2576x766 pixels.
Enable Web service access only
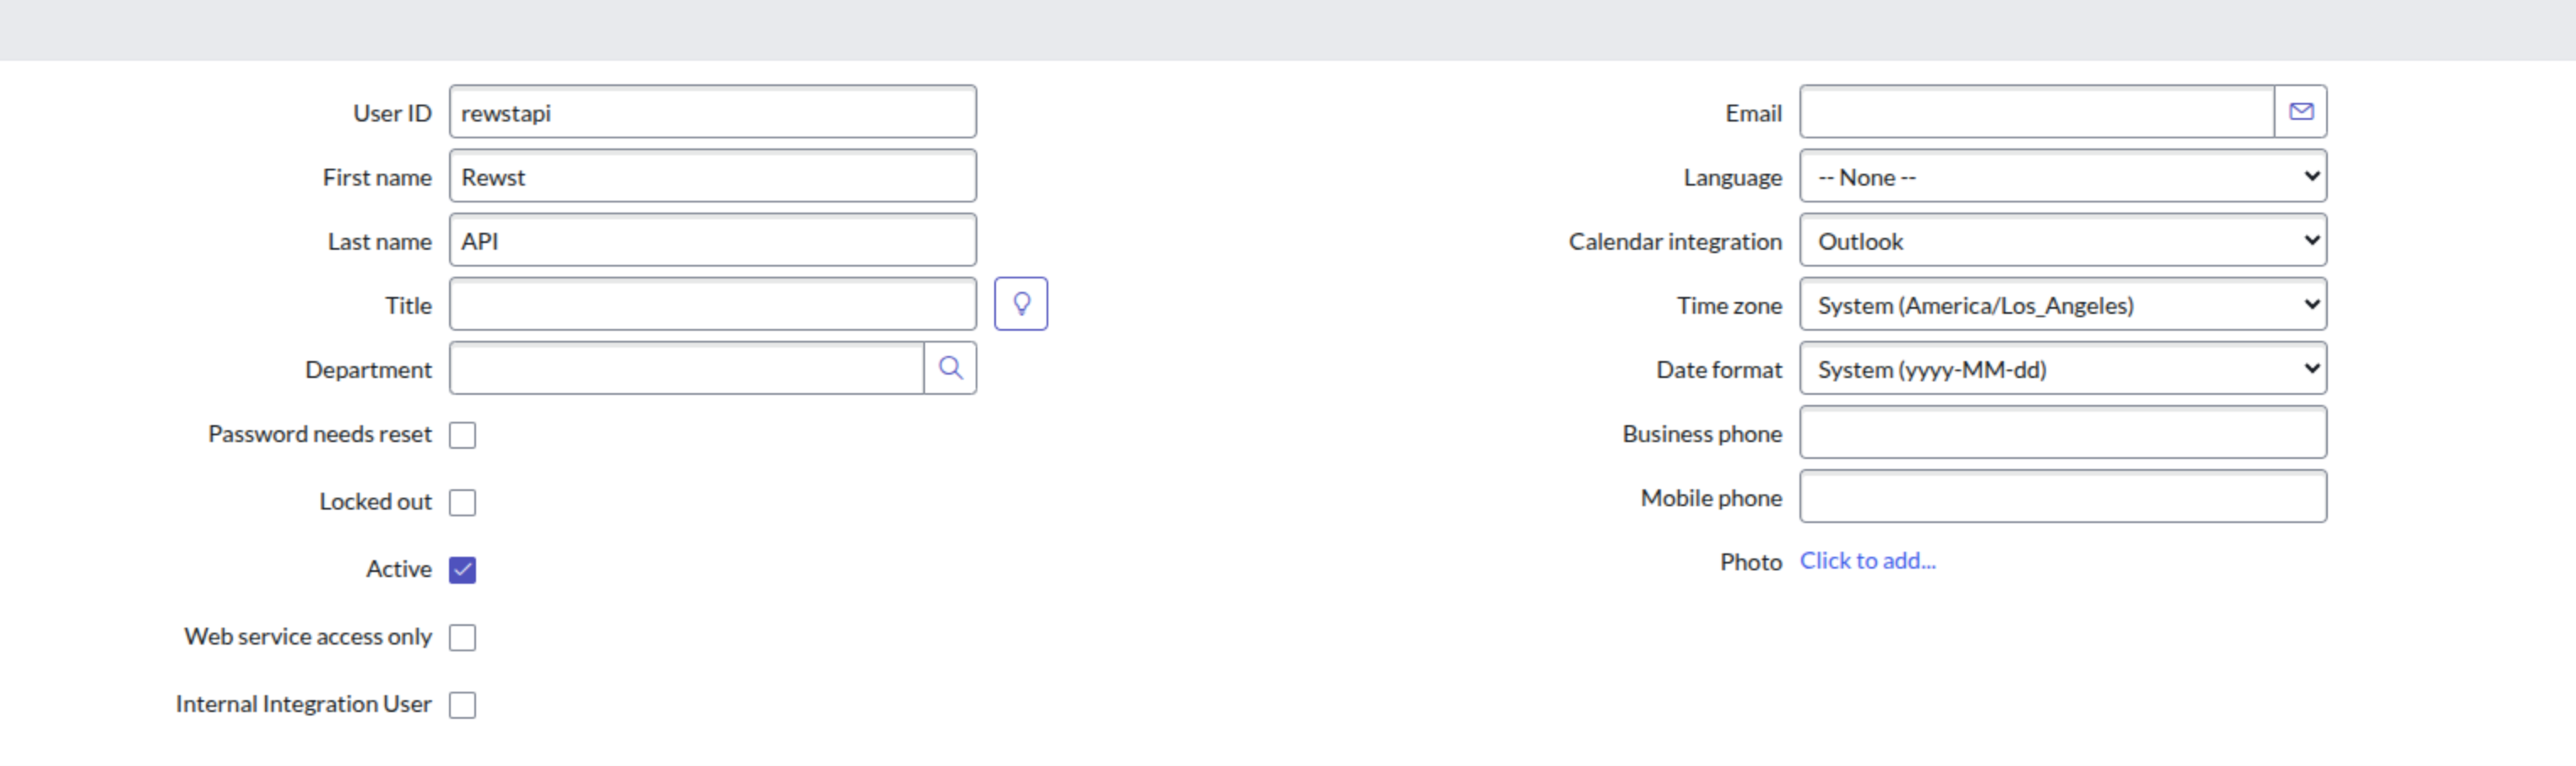tap(462, 637)
